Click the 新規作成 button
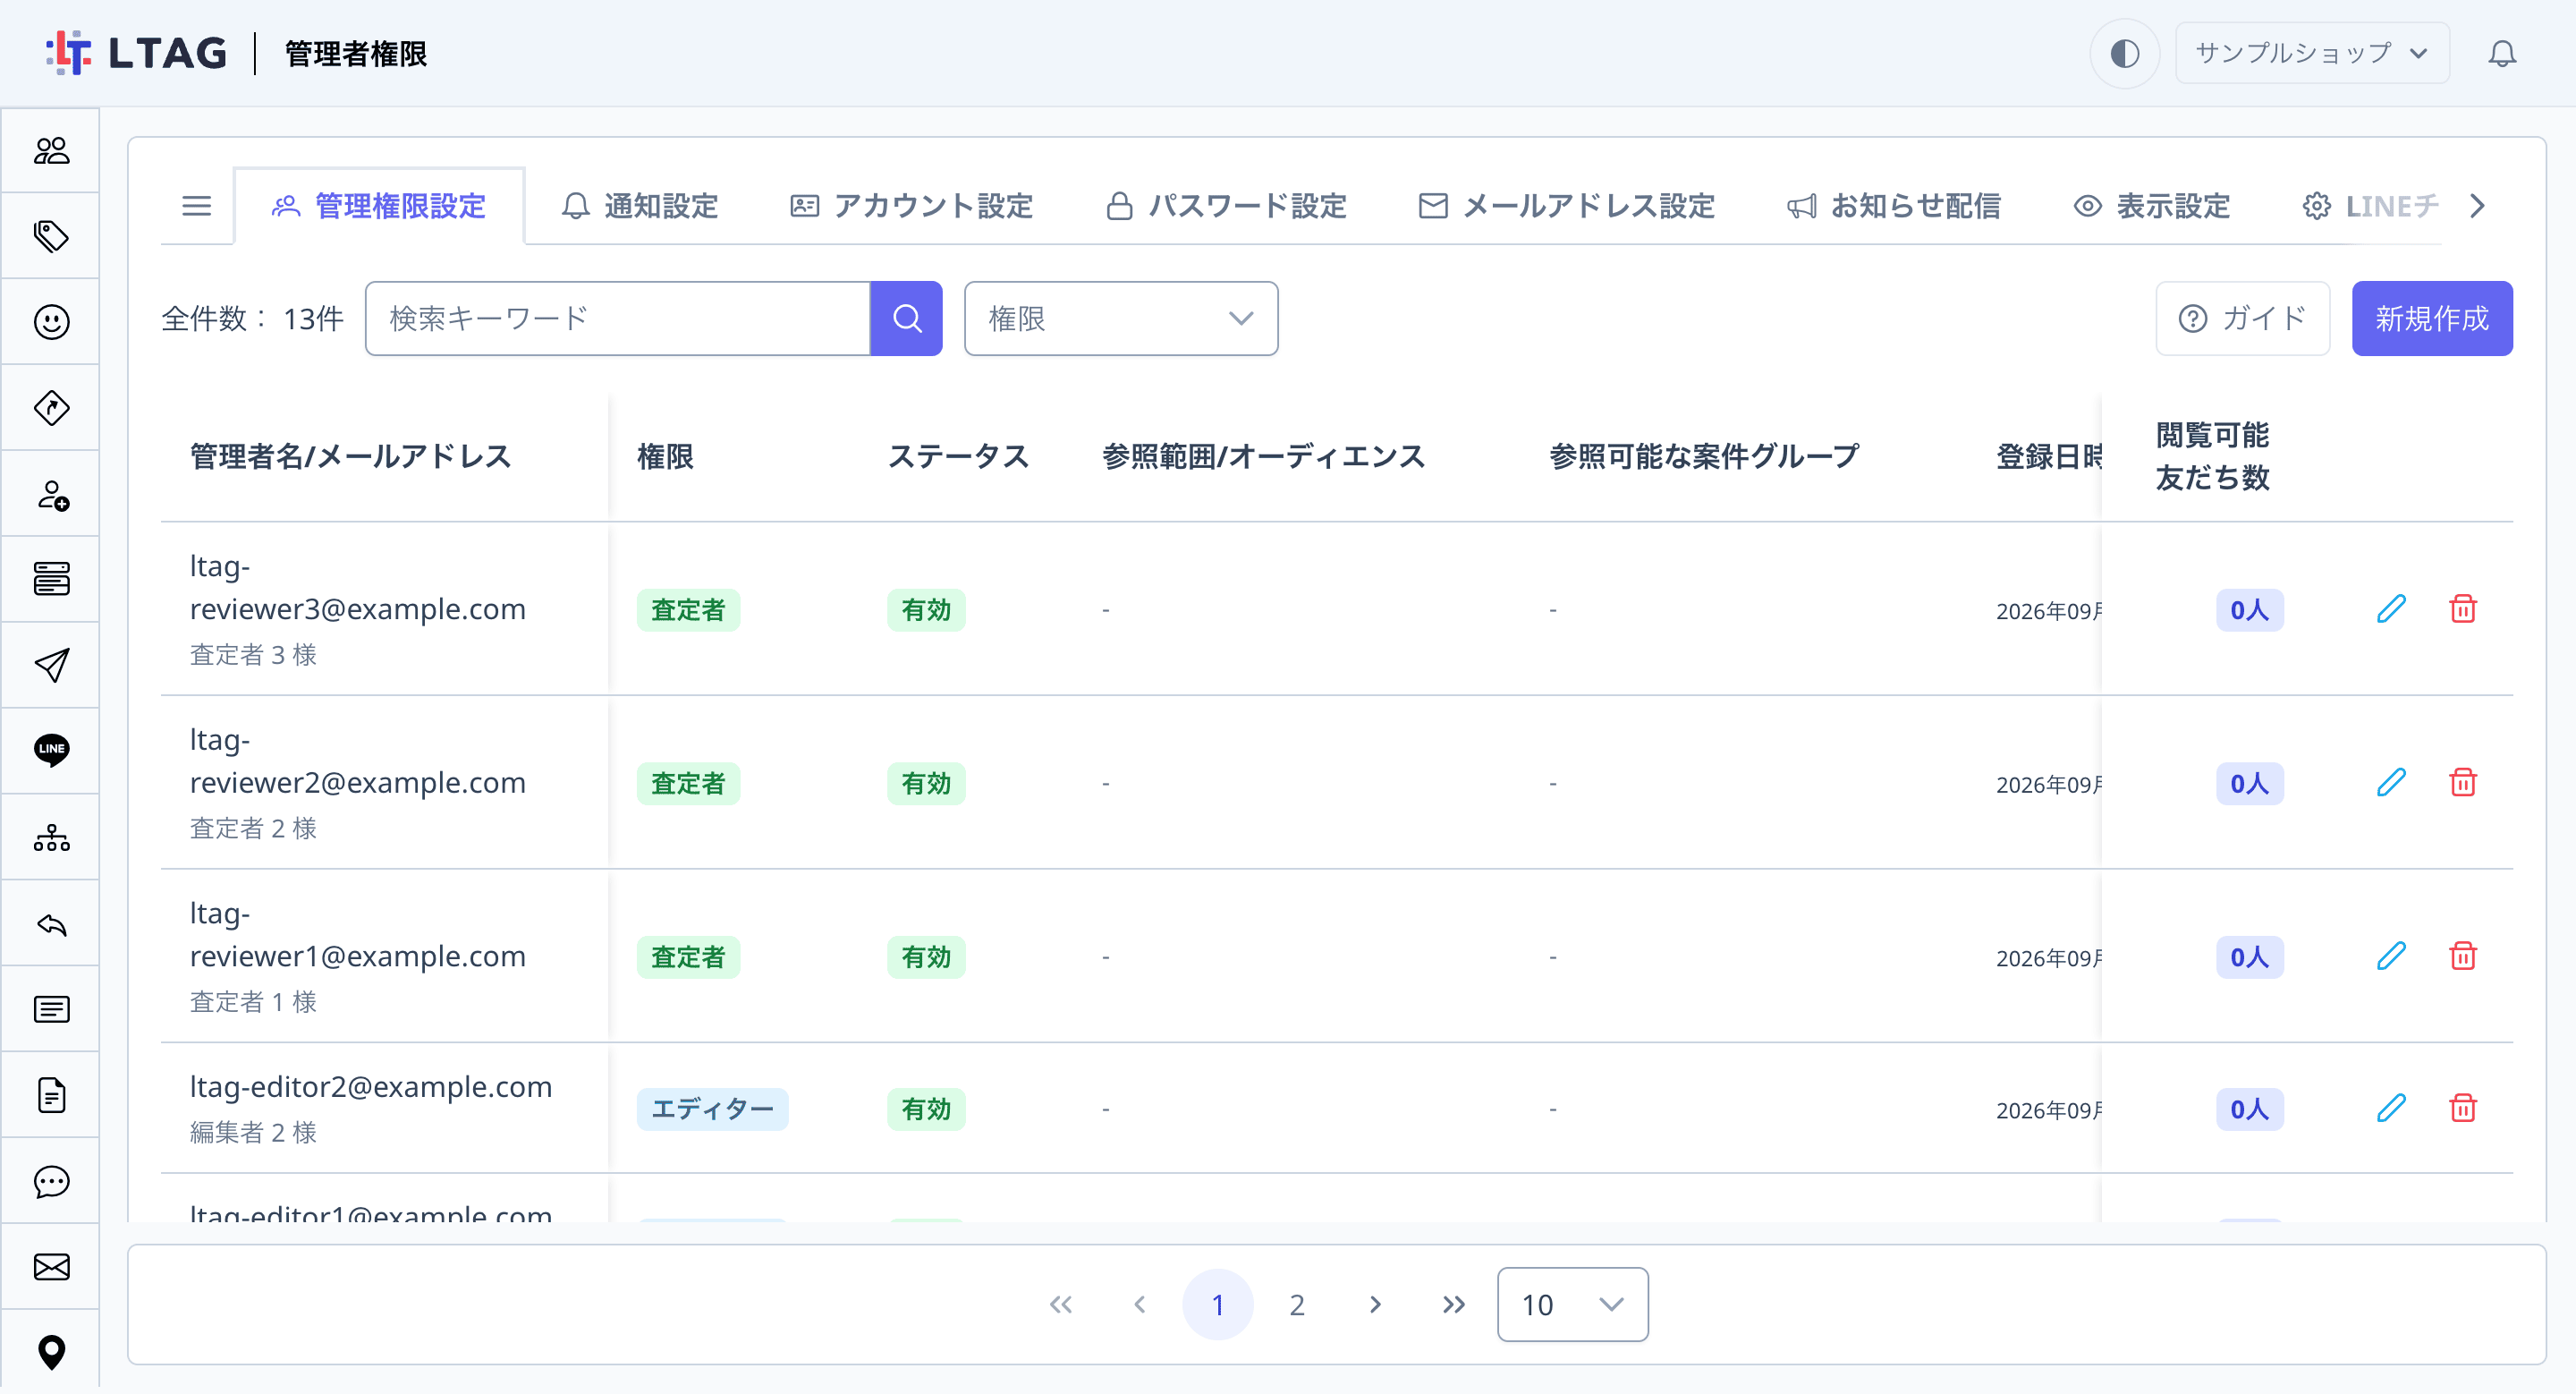Viewport: 2576px width, 1394px height. [2431, 319]
